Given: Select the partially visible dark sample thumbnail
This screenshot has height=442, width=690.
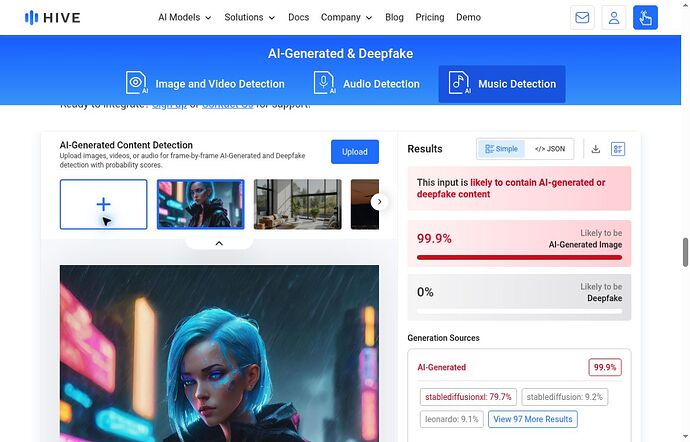Looking at the screenshot, I should 365,204.
